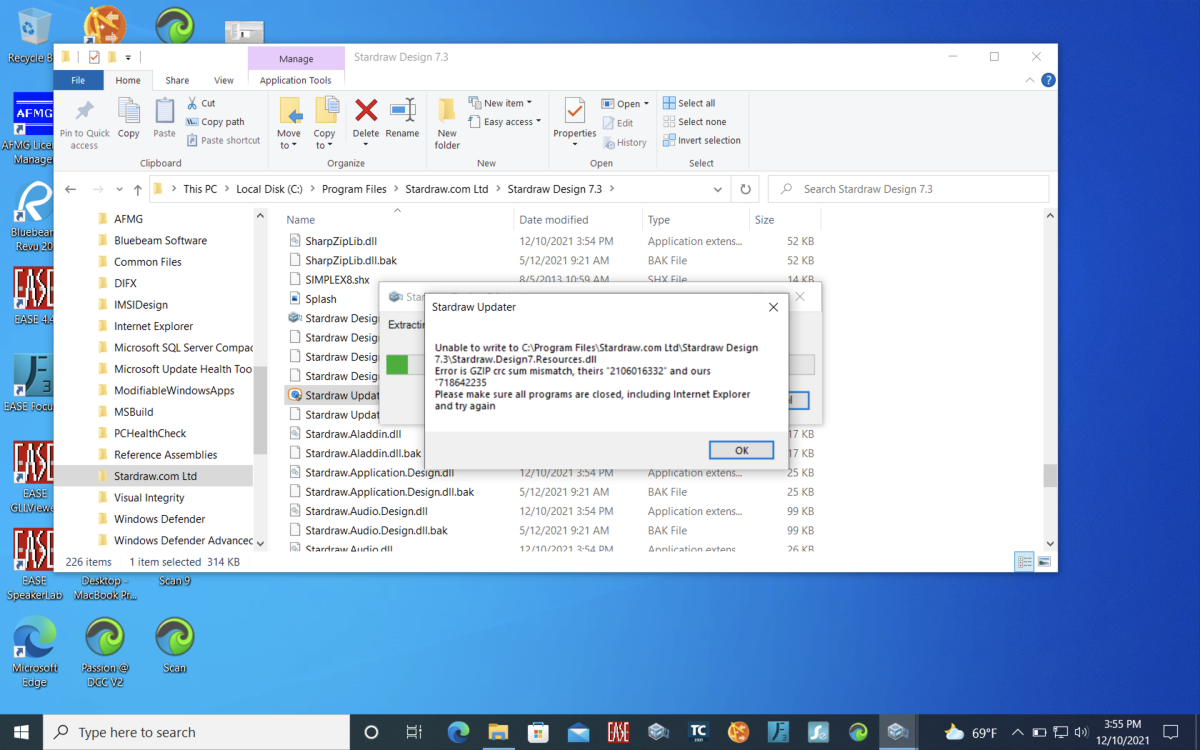
Task: Click the Pin to Quick access icon
Action: (85, 116)
